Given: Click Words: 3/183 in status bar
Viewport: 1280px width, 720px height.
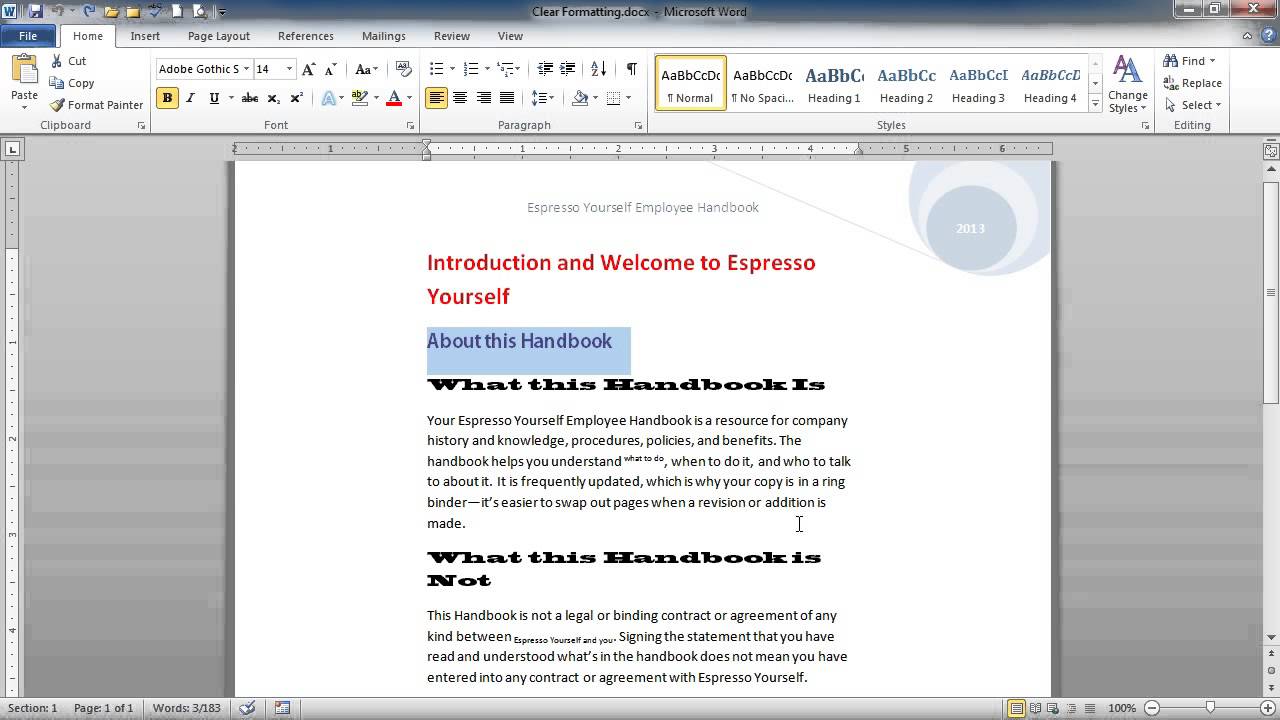Looking at the screenshot, I should pos(186,708).
